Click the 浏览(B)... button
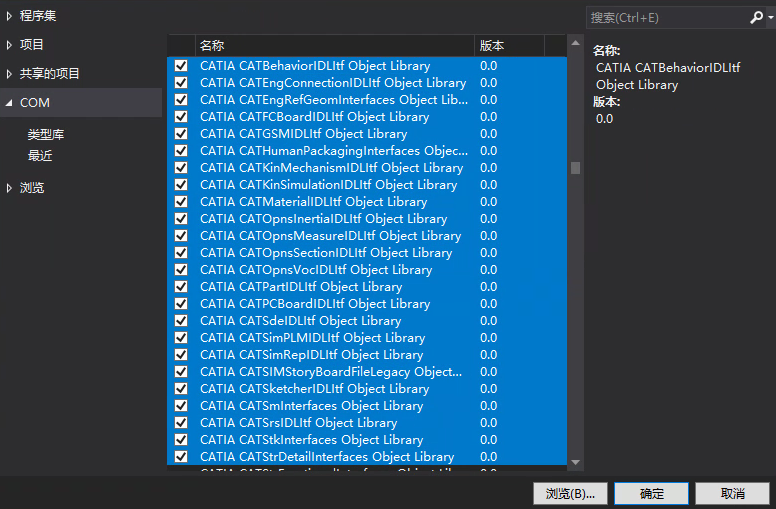This screenshot has height=509, width=776. 570,494
